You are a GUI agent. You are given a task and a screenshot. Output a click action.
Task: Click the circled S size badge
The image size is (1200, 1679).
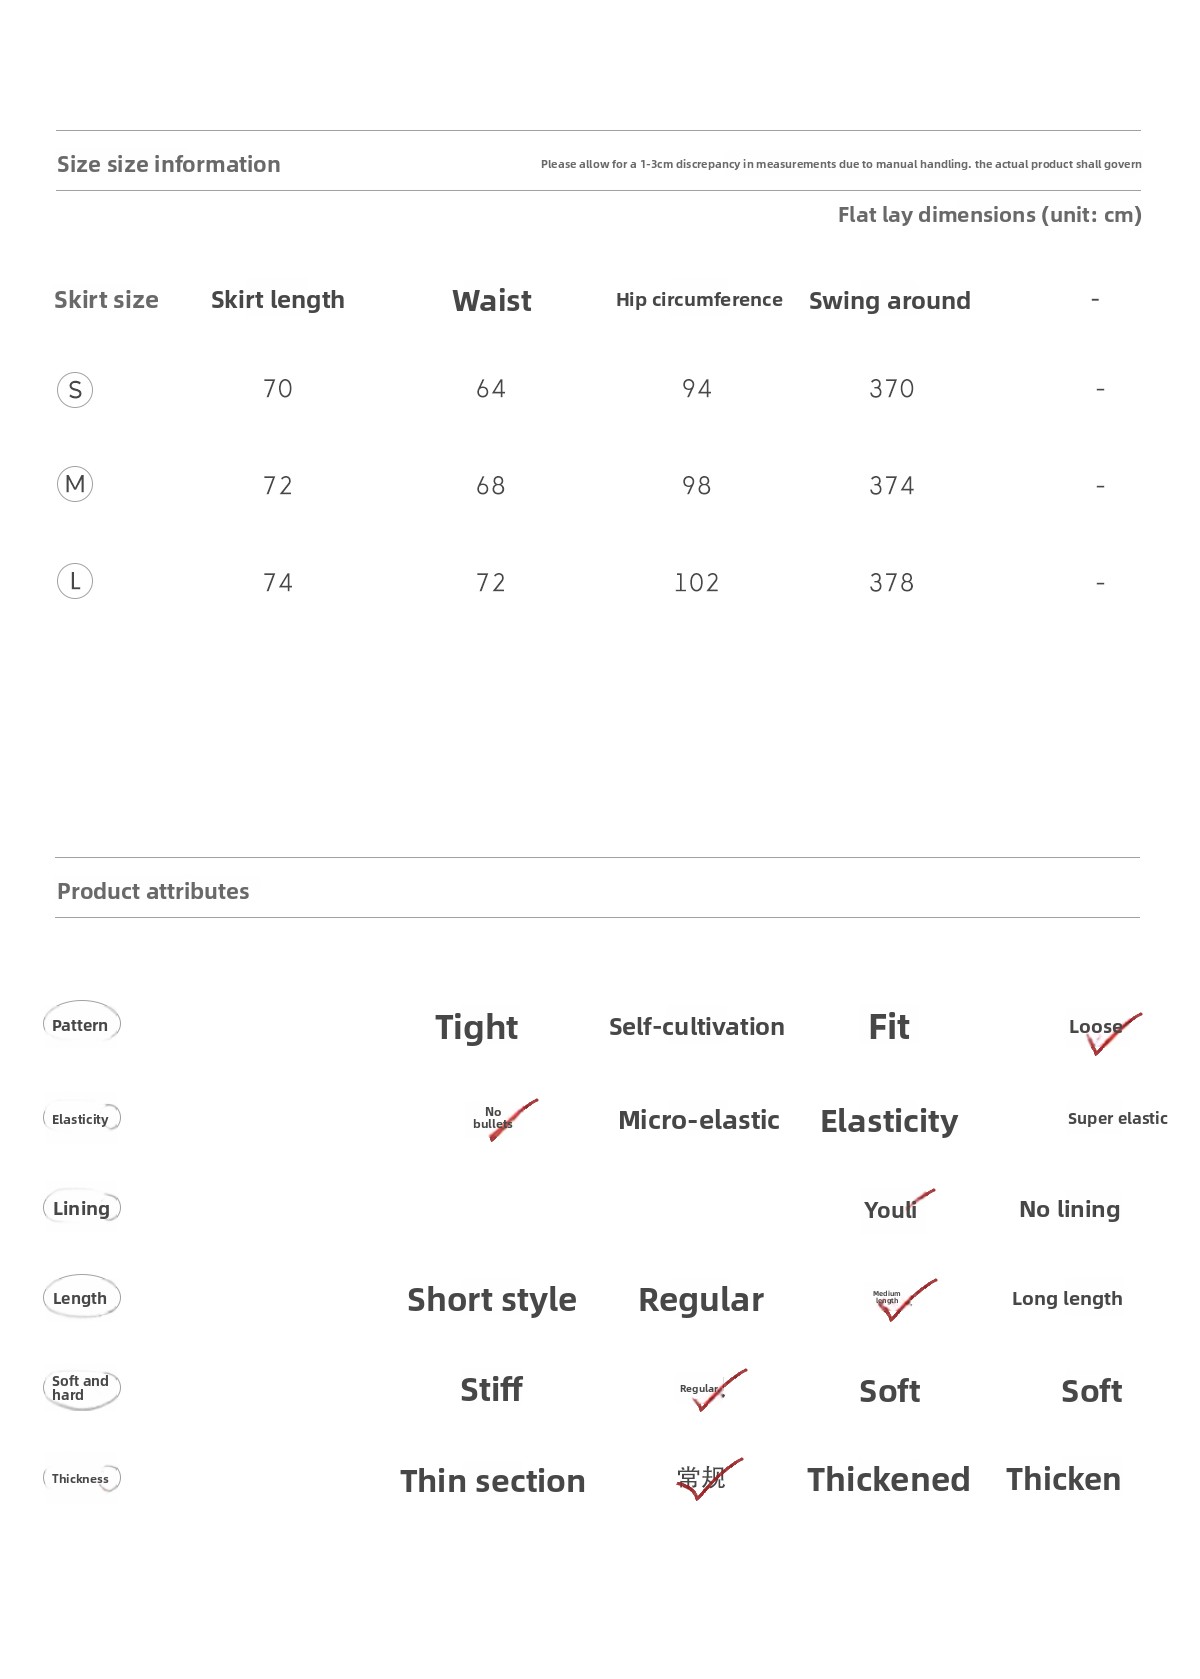75,389
